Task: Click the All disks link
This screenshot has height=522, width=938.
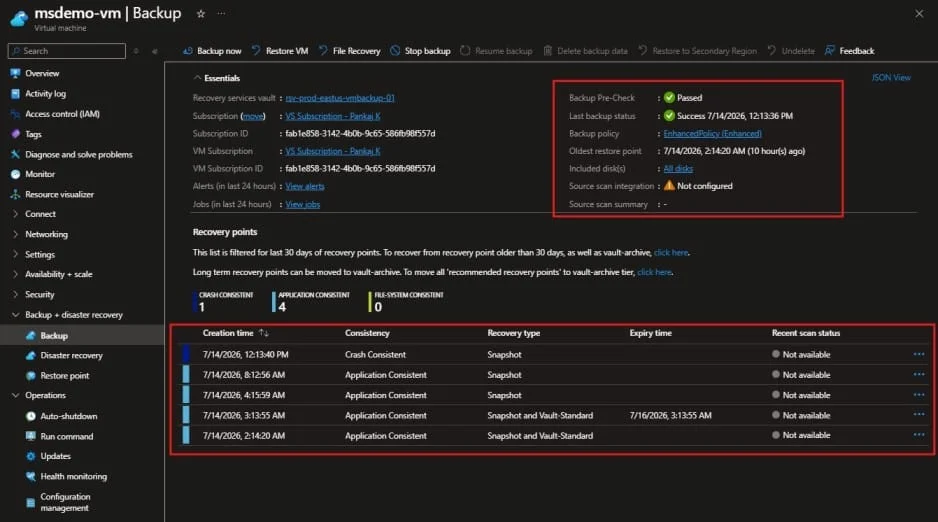Action: click(678, 169)
